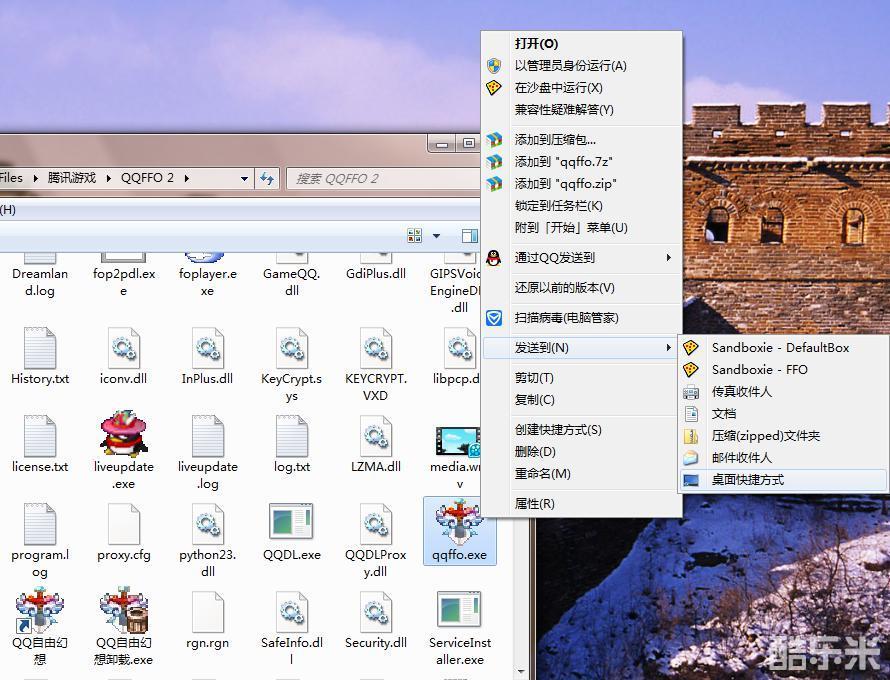
Task: Toggle the preview pane button
Action: point(469,236)
